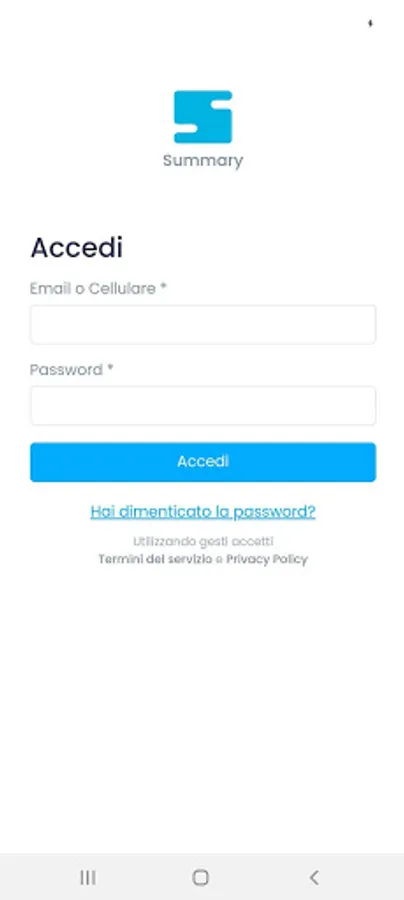Viewport: 404px width, 900px height.
Task: Tap the Android home button icon
Action: 200,877
